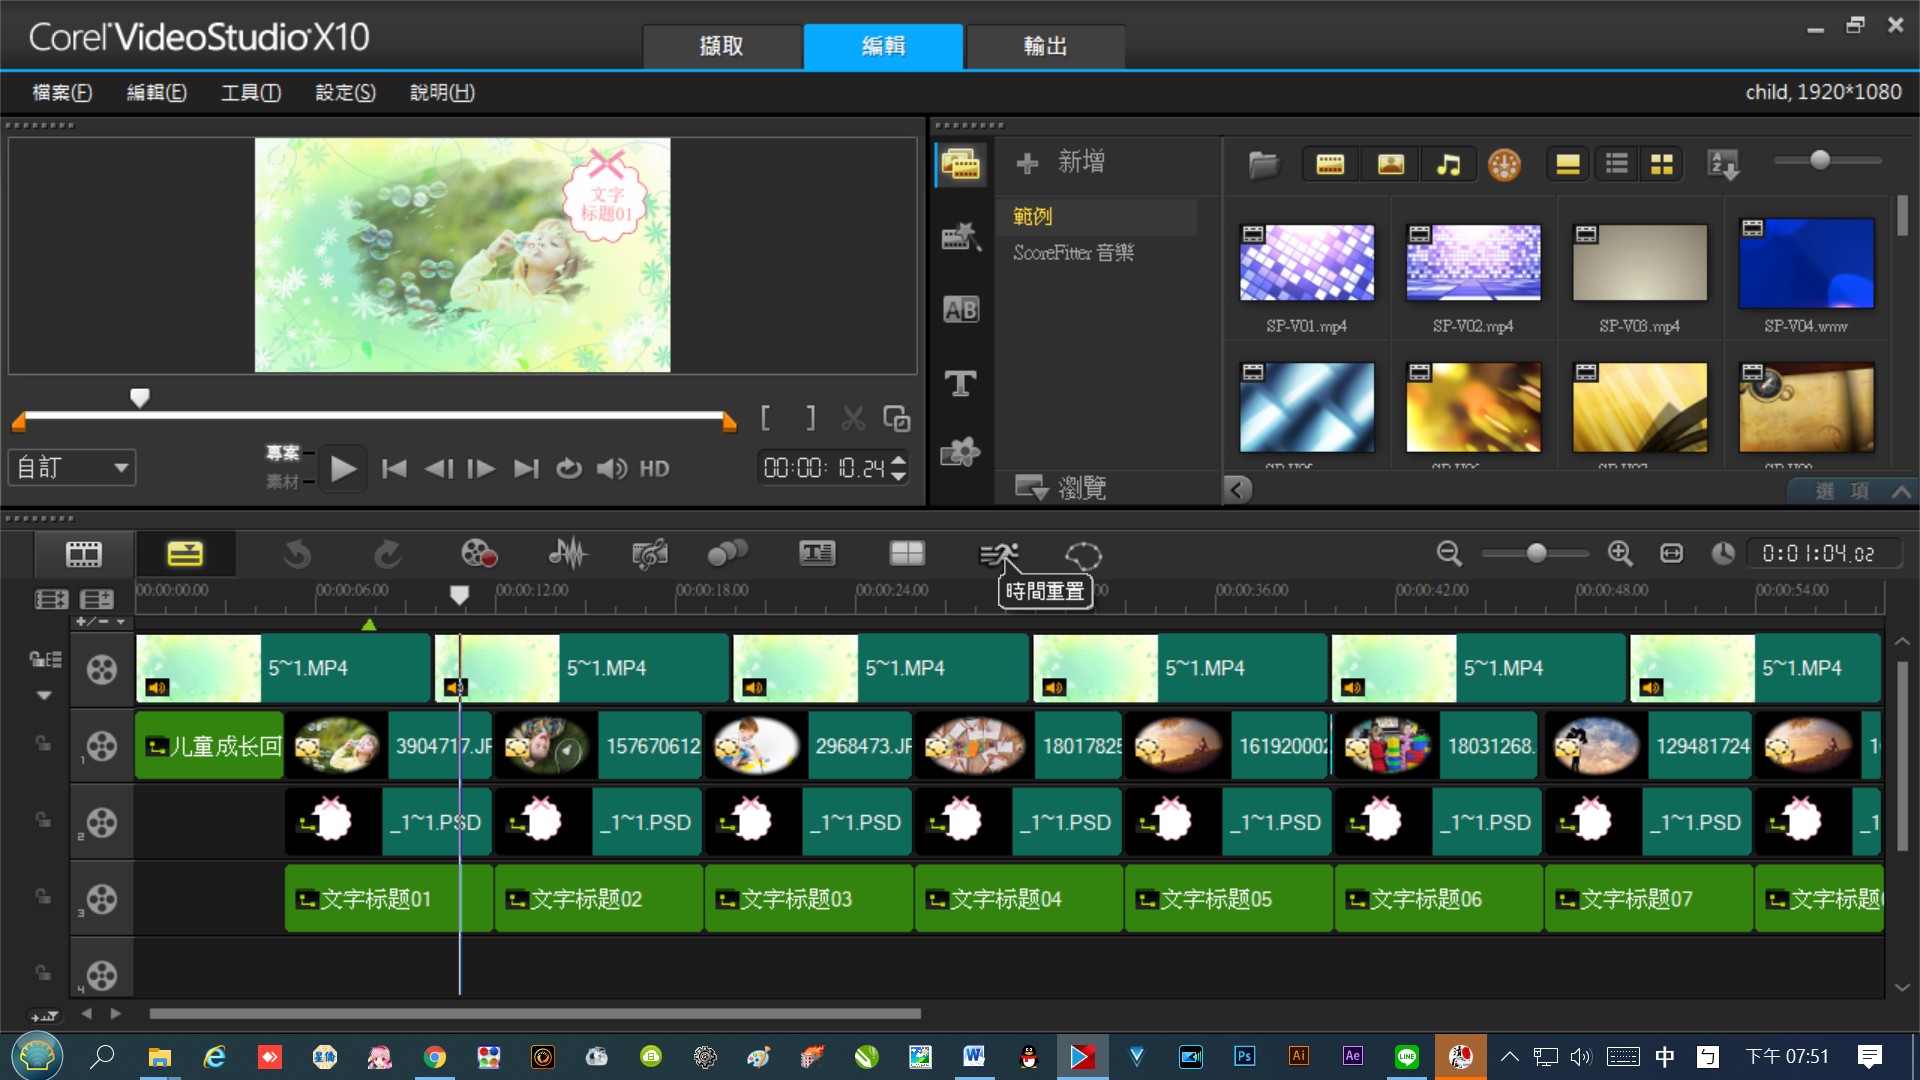
Task: Open the Mask Creator tool
Action: tap(1083, 555)
